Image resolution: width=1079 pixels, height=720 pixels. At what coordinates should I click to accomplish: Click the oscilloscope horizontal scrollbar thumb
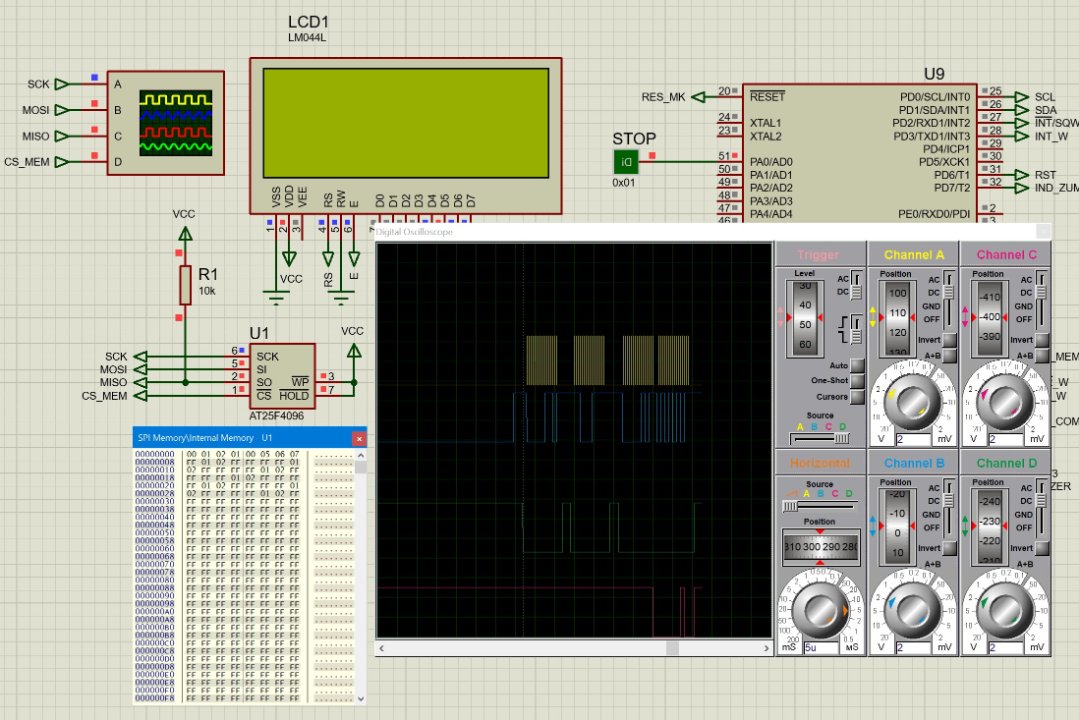[672, 648]
